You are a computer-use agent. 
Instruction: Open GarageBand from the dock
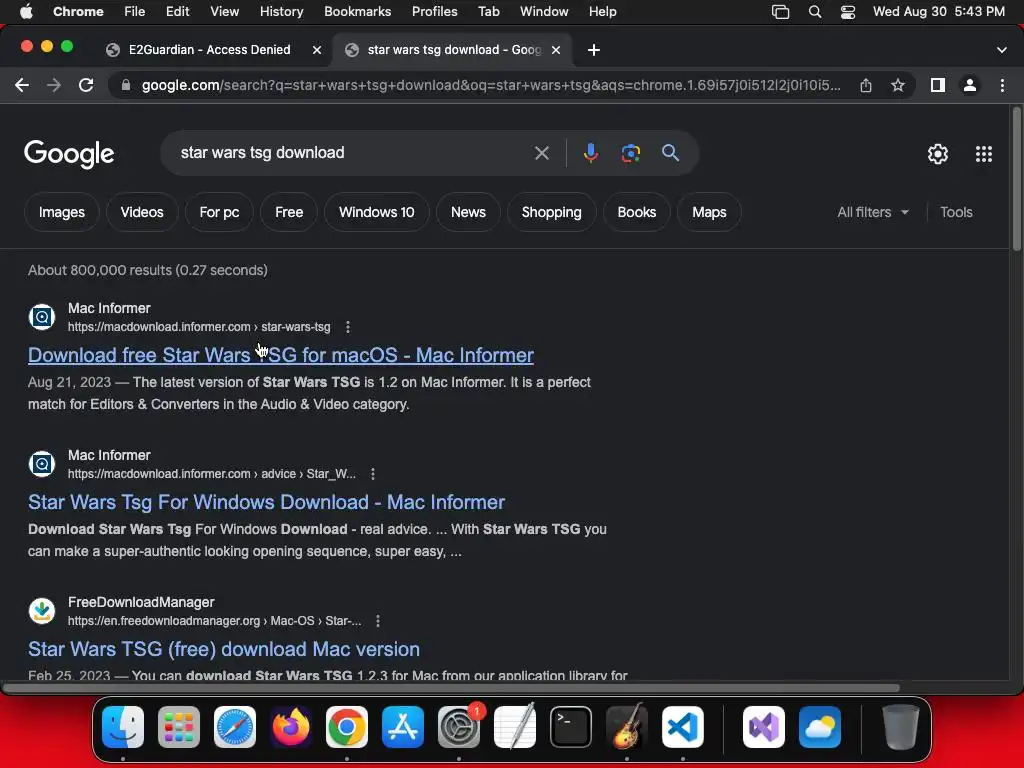click(627, 727)
